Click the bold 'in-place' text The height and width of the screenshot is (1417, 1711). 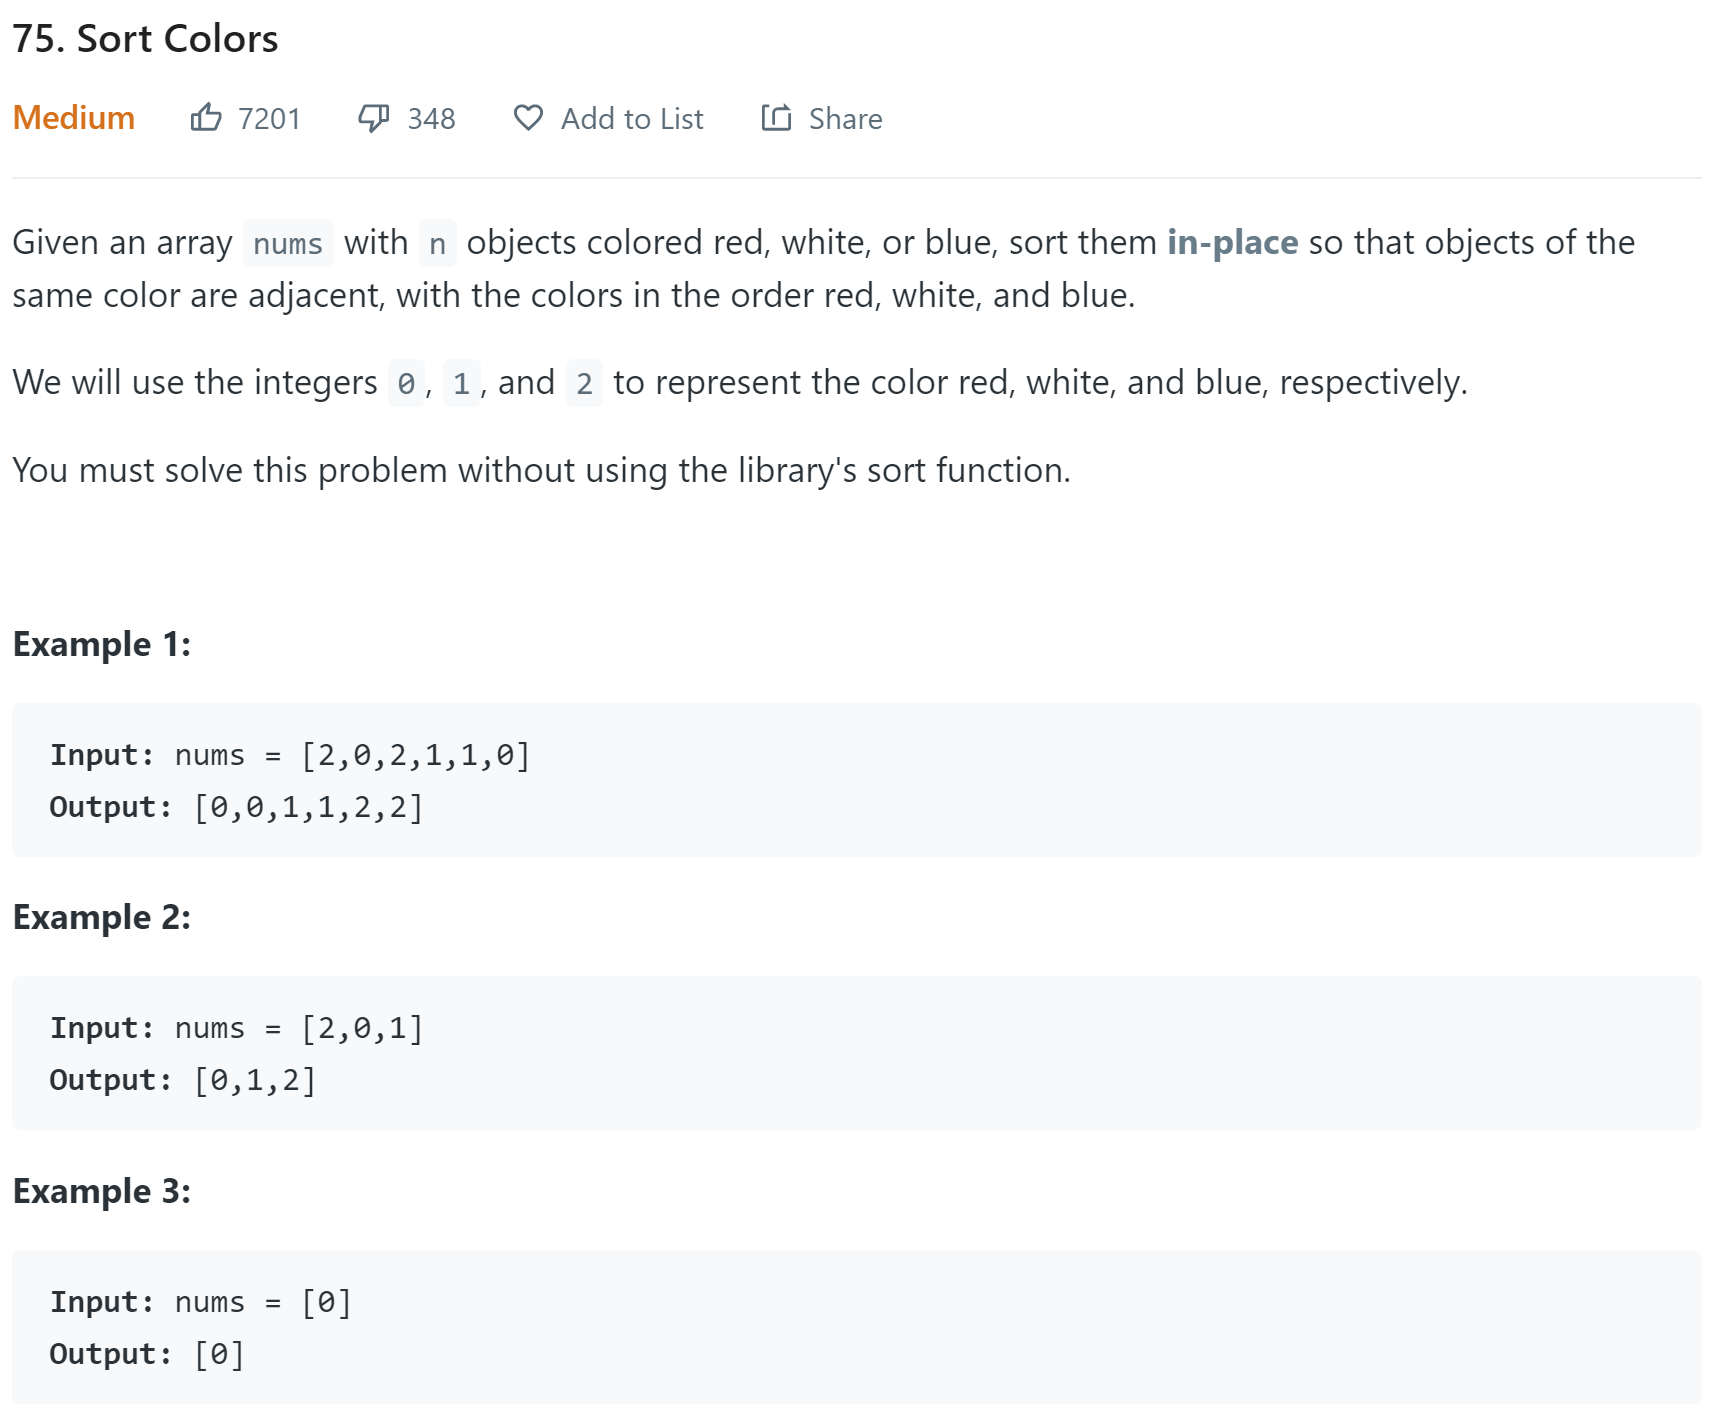click(x=1232, y=242)
